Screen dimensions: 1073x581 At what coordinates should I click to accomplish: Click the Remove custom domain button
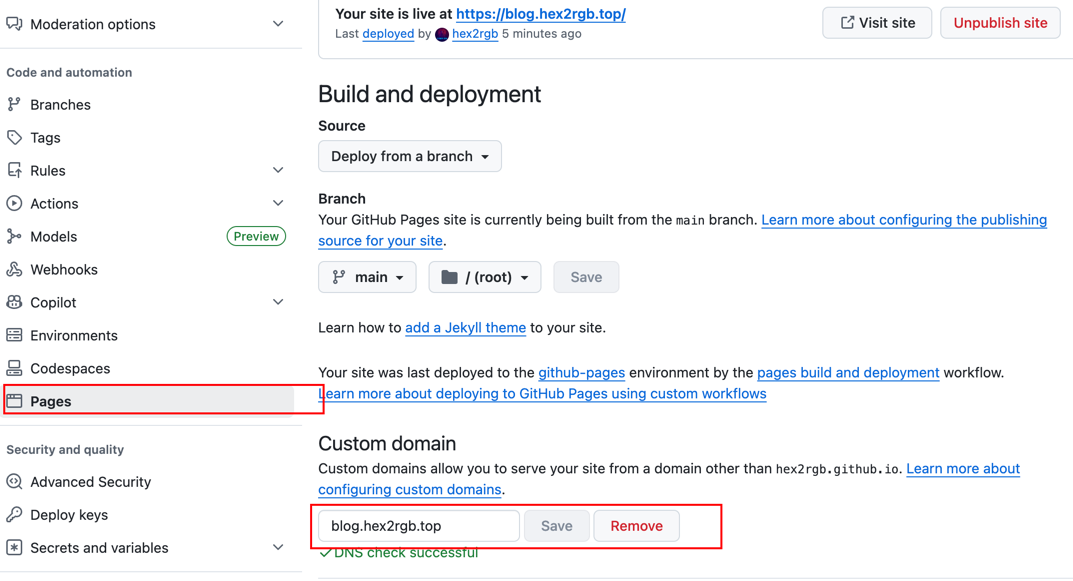pos(636,525)
